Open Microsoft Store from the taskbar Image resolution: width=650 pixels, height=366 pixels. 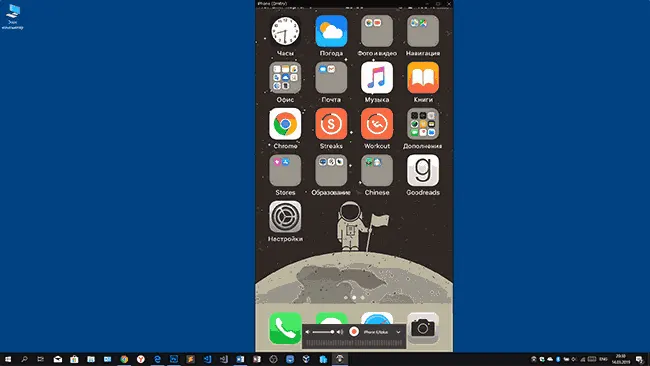pos(74,359)
